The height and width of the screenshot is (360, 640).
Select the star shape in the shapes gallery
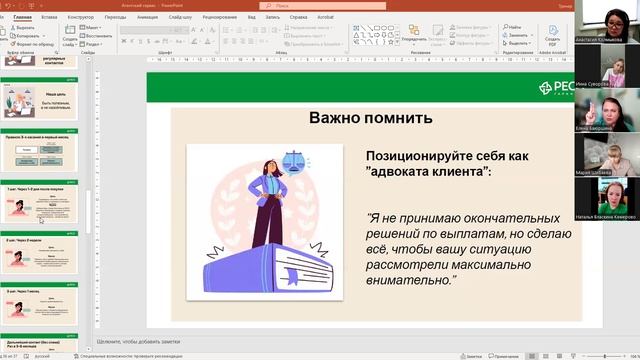(391, 42)
